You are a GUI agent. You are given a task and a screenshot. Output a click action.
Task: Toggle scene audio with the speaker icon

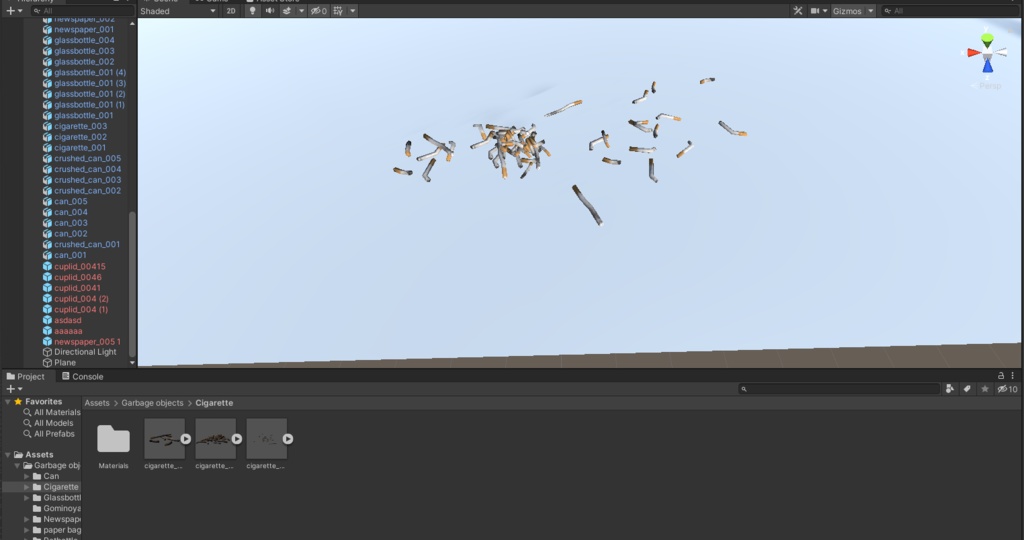(269, 11)
